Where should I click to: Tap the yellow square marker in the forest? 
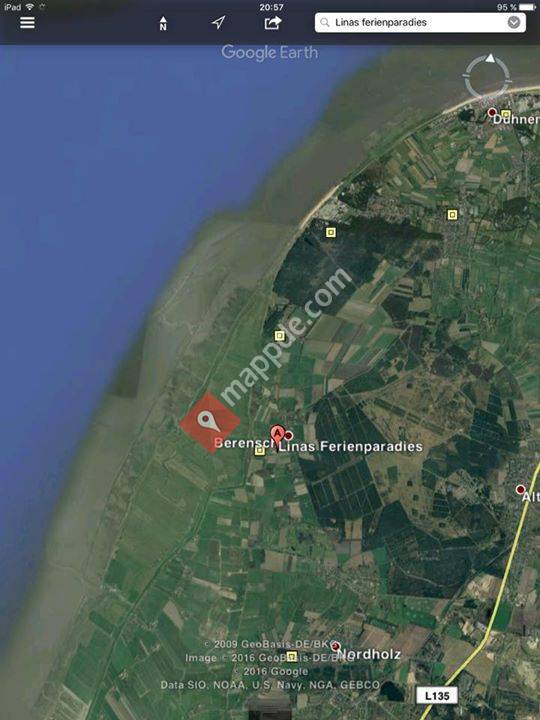pos(331,232)
